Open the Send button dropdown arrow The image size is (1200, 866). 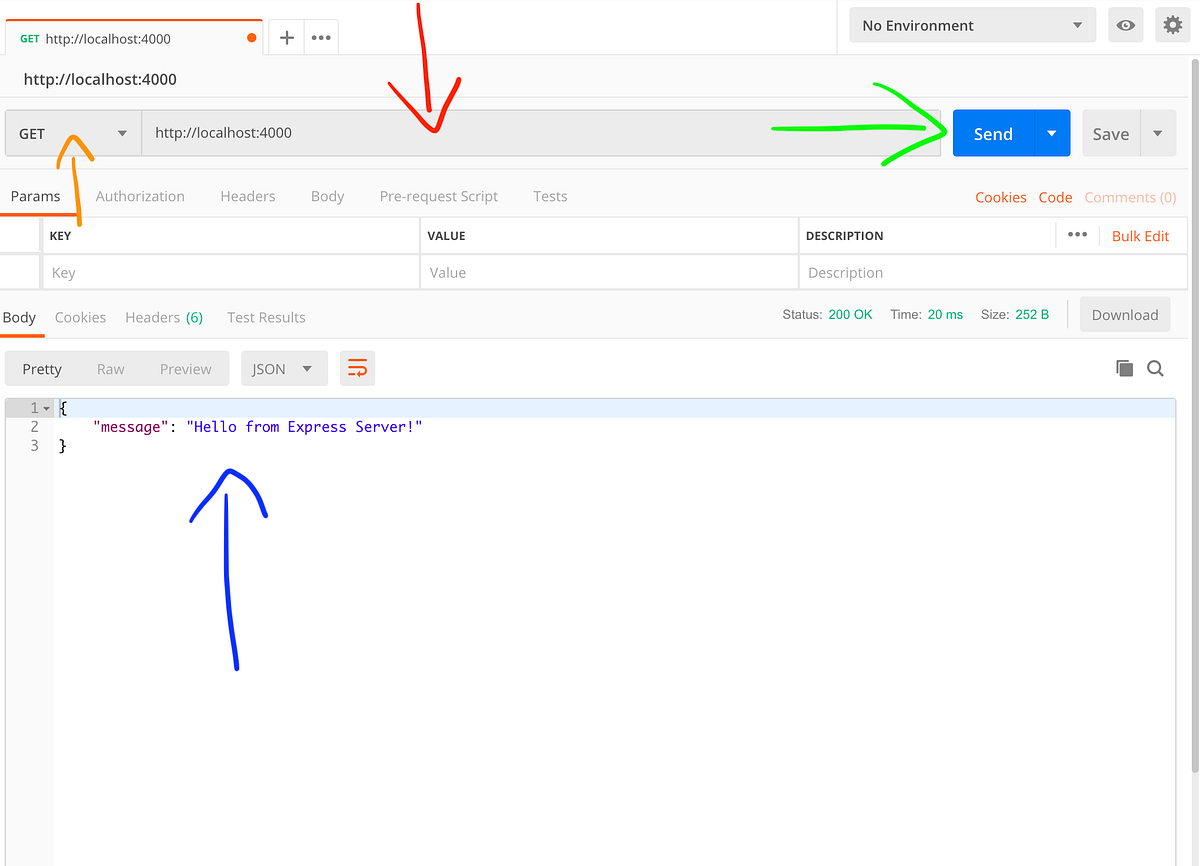click(x=1051, y=132)
